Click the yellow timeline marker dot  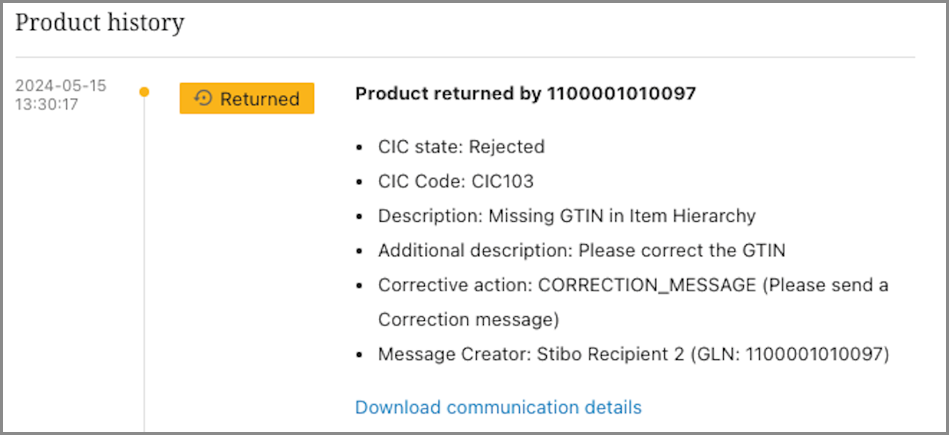tap(144, 93)
